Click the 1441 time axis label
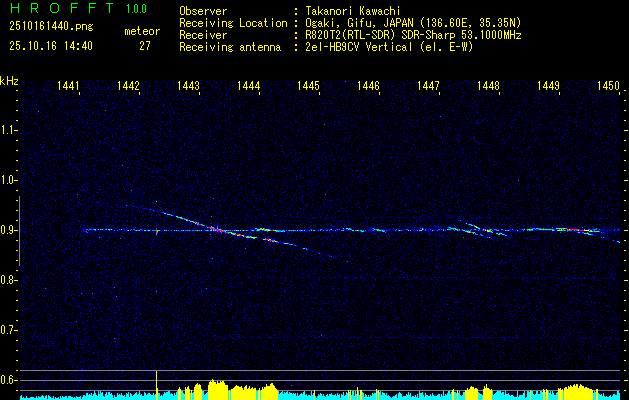Image resolution: width=629 pixels, height=400 pixels. click(x=68, y=85)
